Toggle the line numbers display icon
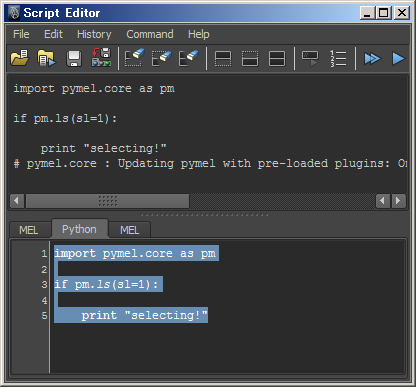 (338, 59)
